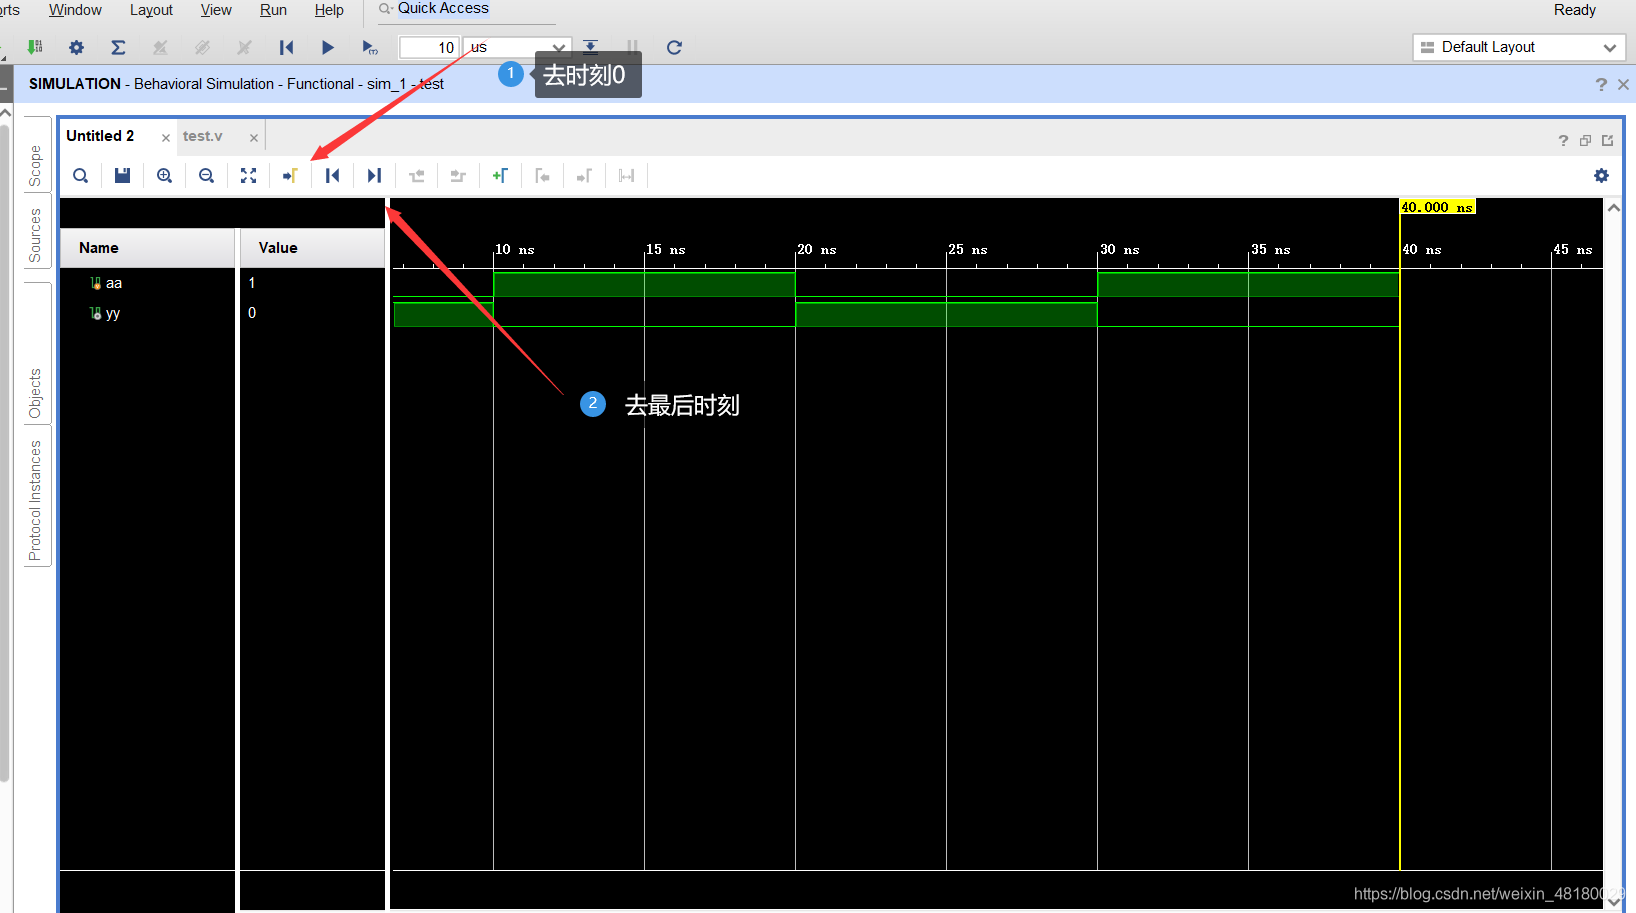Screen dimensions: 1636x913
Task: Click simulation banner help question mark
Action: 1601,85
